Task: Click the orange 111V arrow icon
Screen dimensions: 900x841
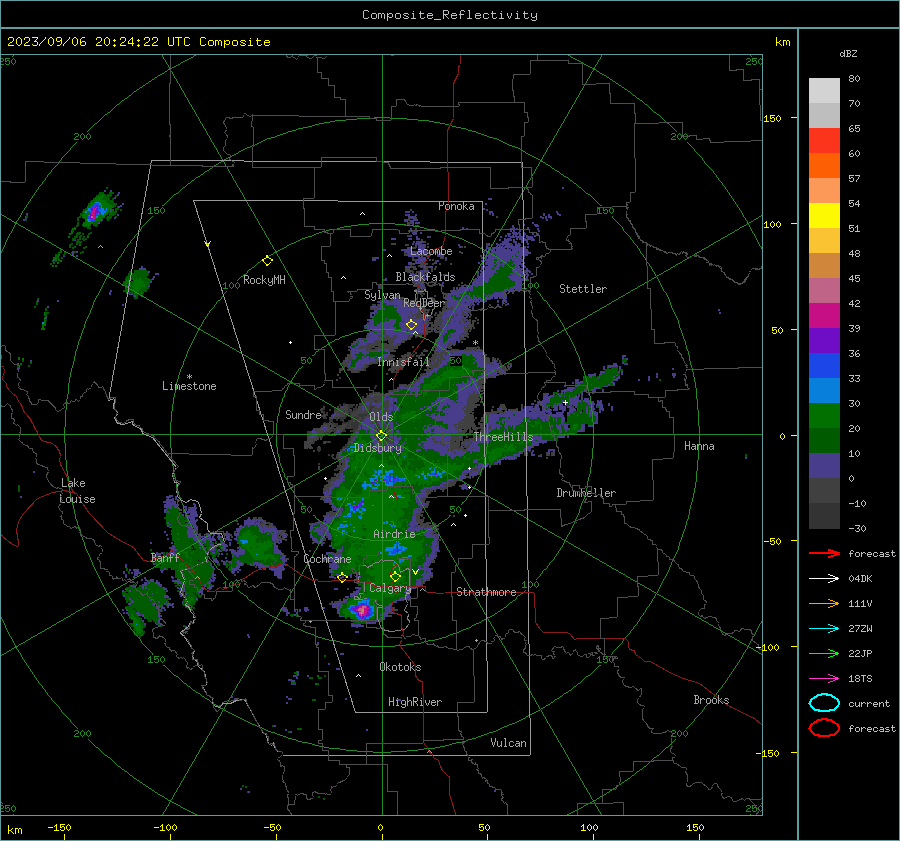Action: (x=824, y=603)
